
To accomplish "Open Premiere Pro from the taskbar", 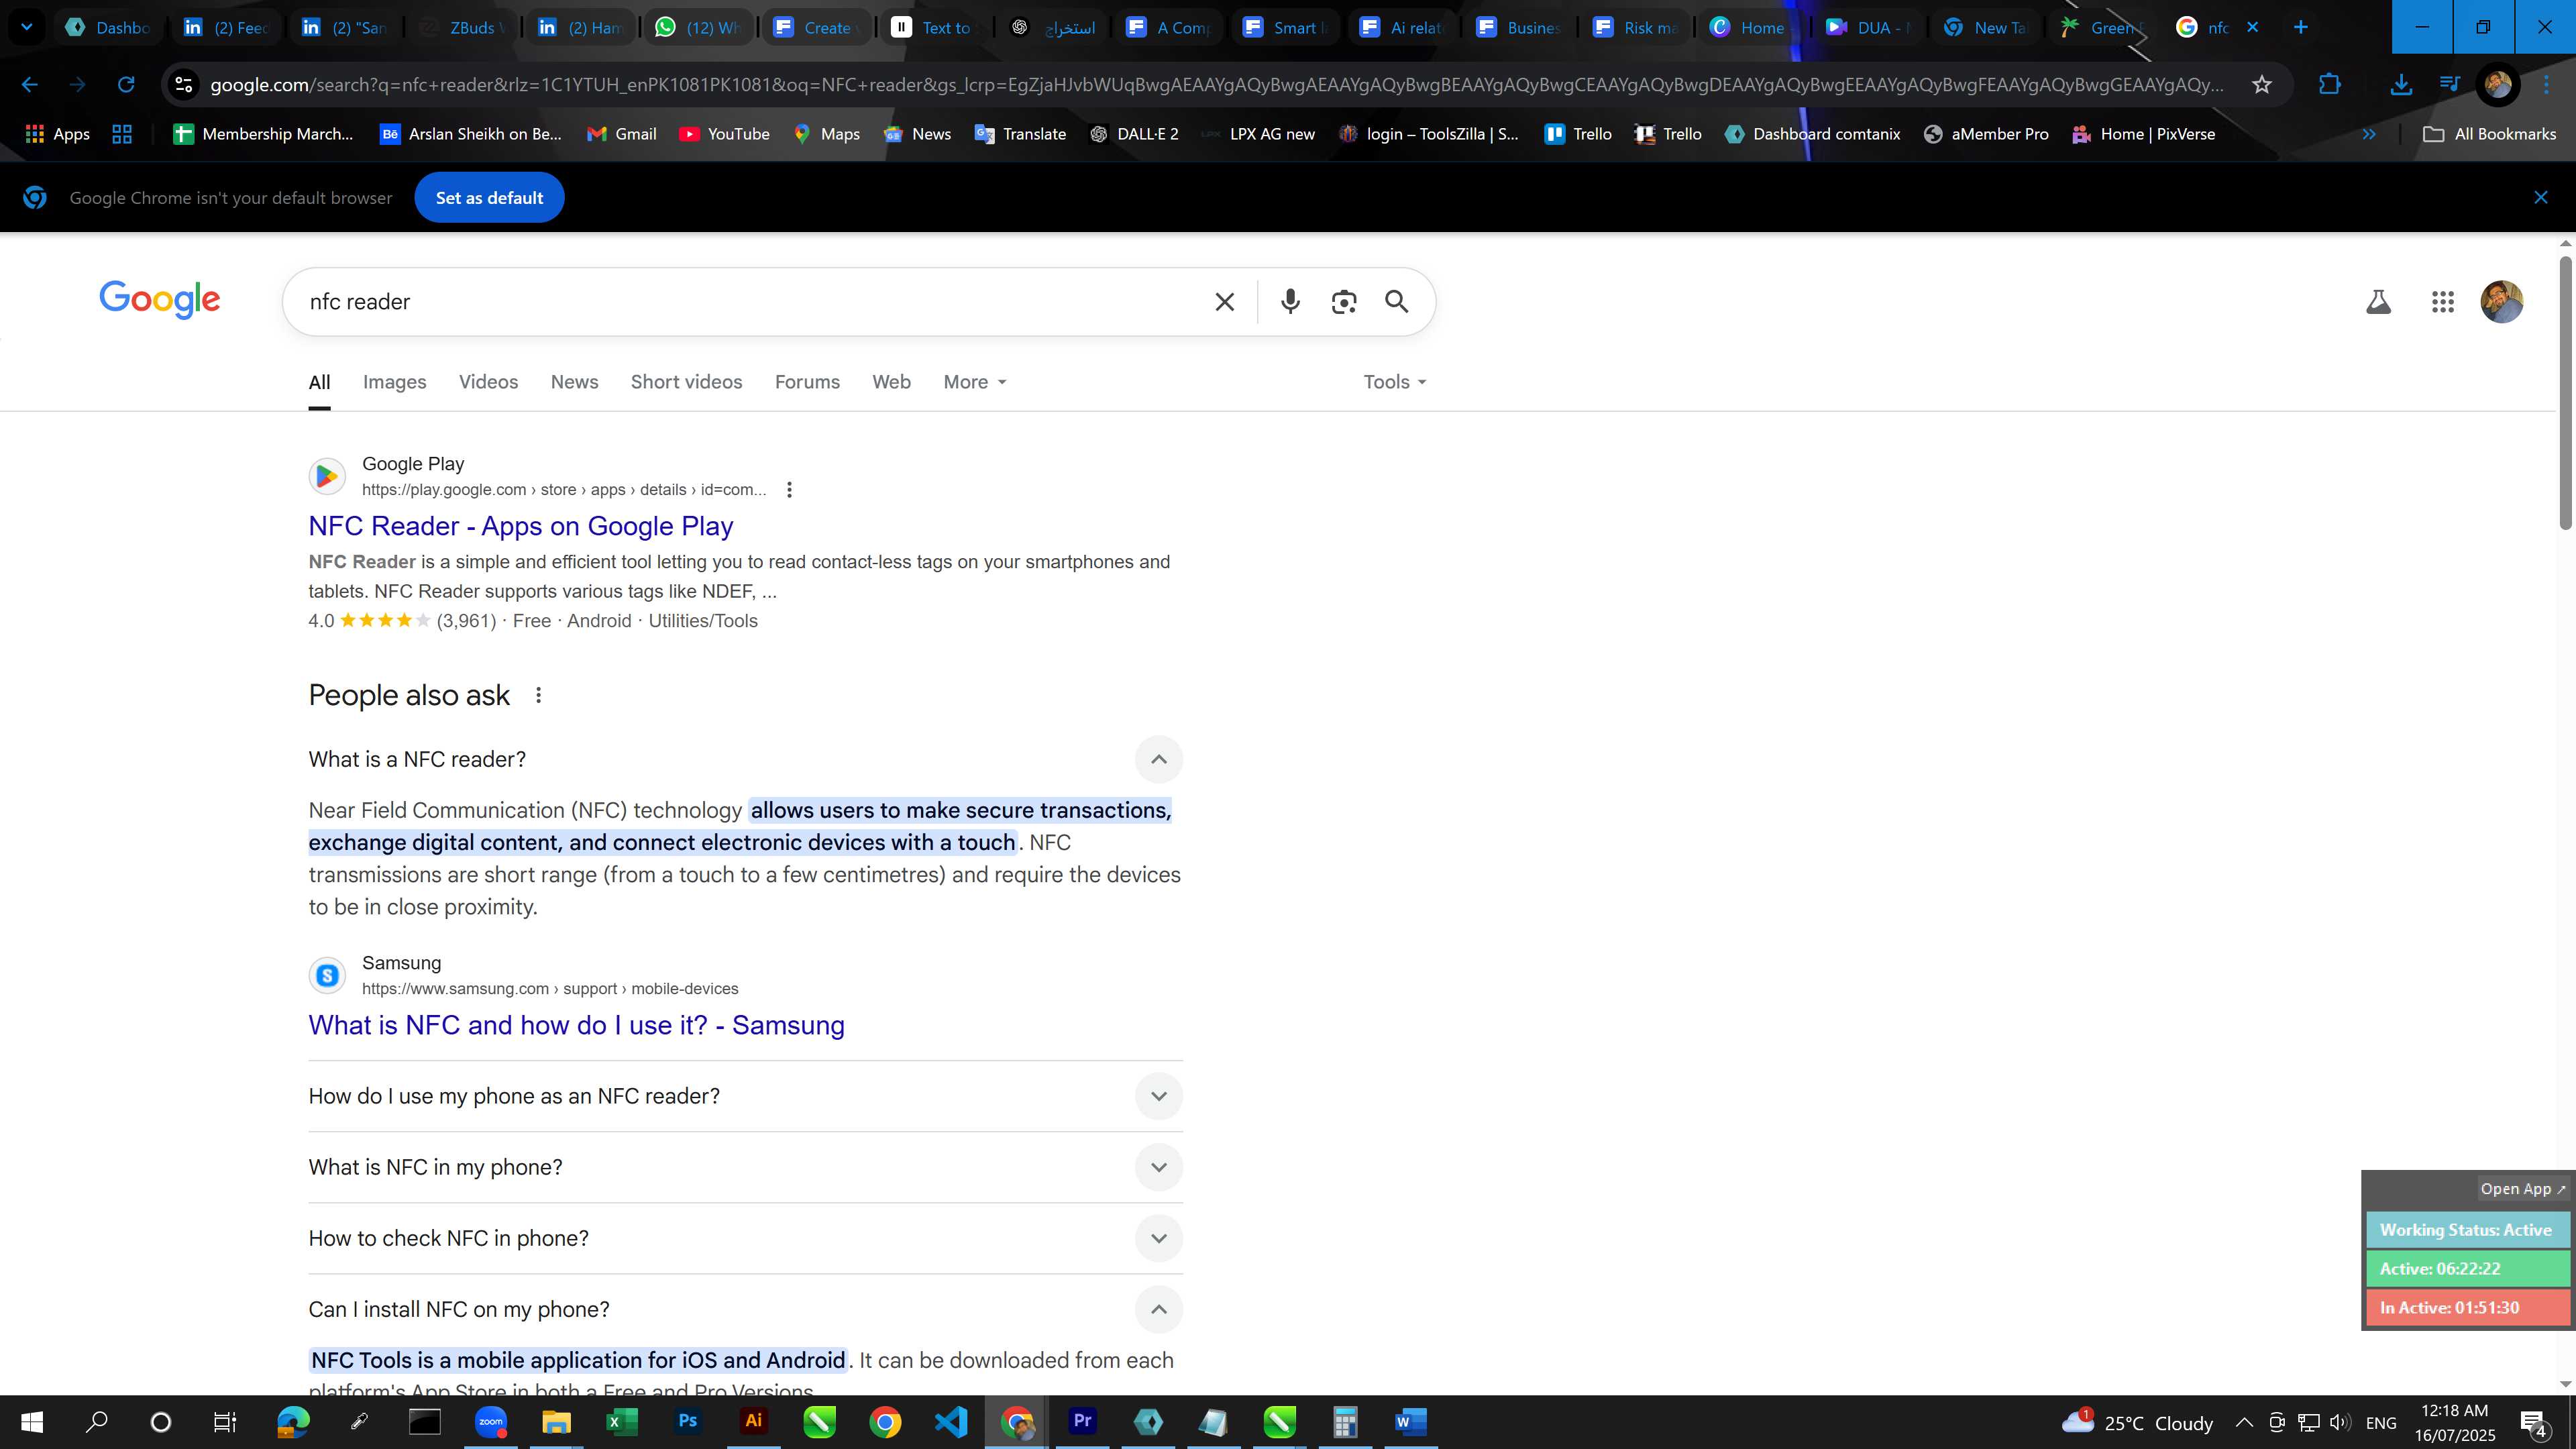I will tap(1082, 1421).
